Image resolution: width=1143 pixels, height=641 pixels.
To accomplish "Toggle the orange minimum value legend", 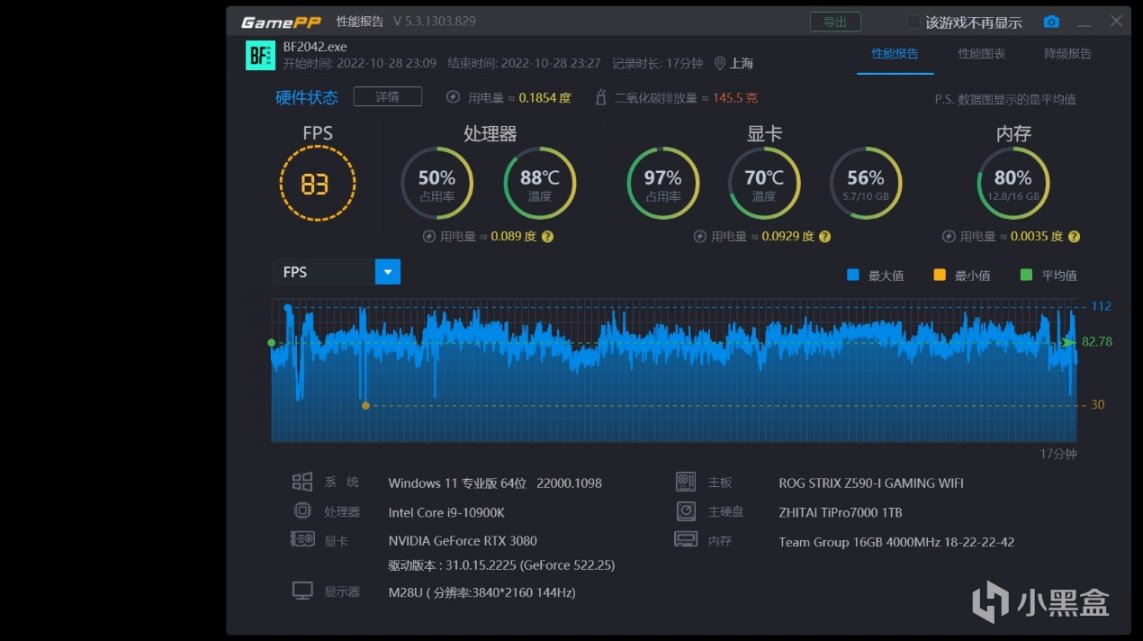I will point(961,275).
